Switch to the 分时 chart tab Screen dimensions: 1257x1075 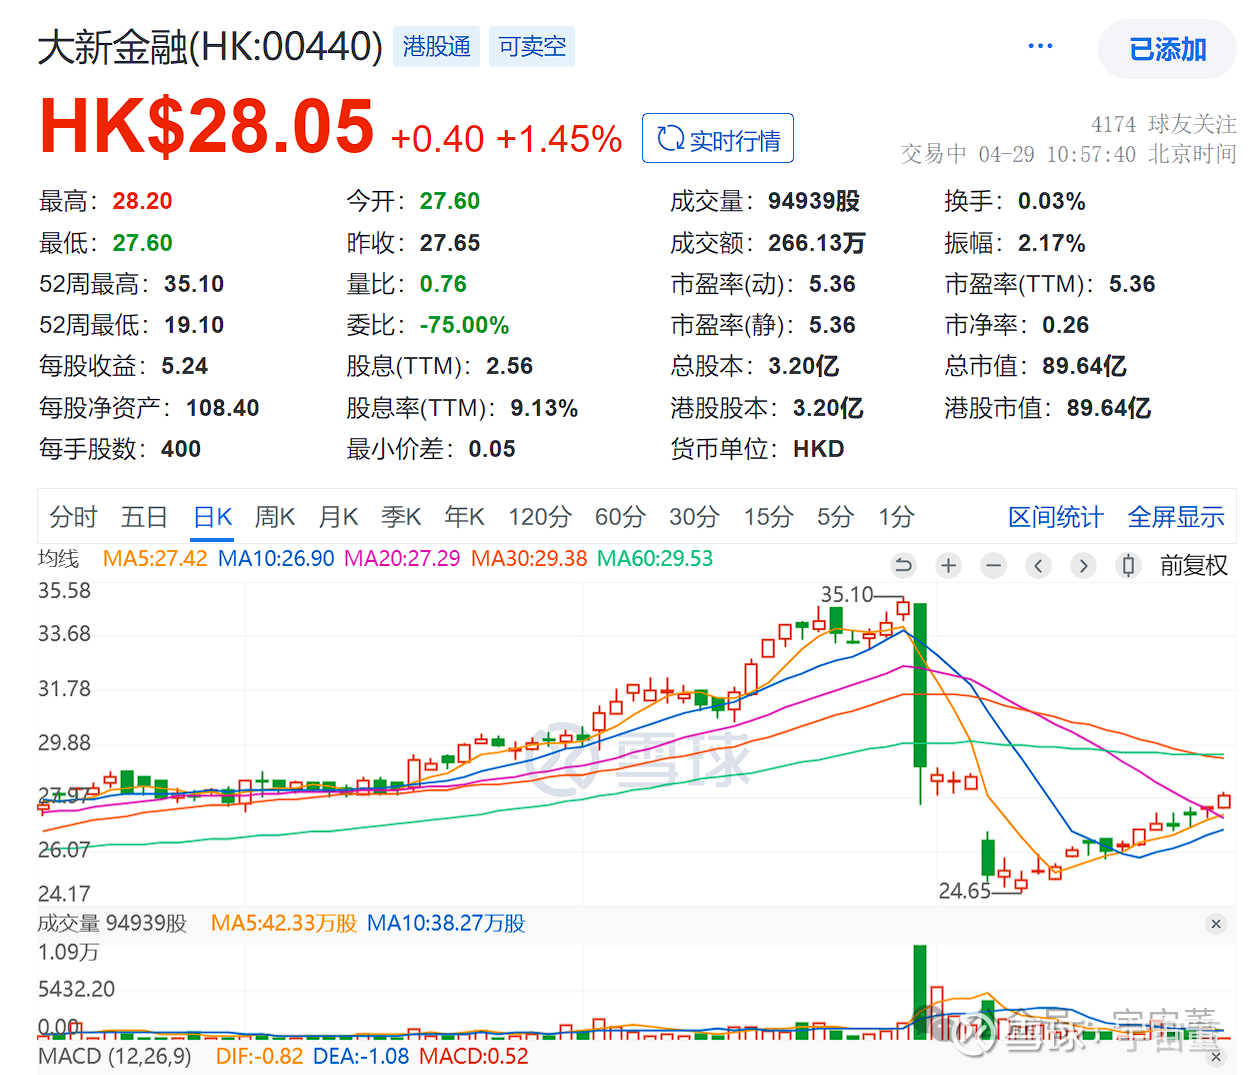pyautogui.click(x=73, y=517)
